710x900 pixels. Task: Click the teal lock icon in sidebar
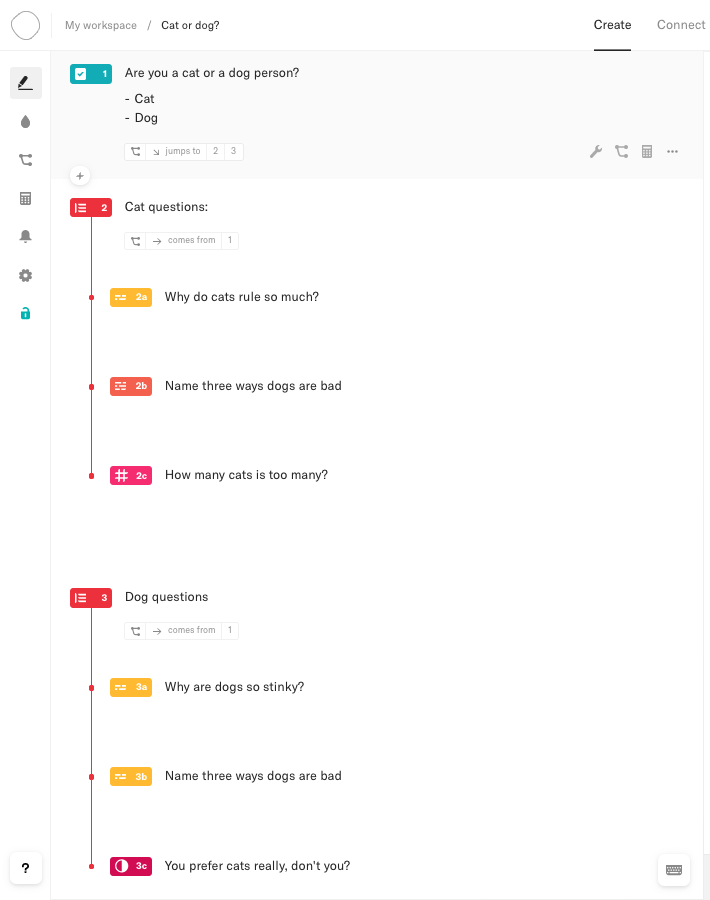coord(25,313)
